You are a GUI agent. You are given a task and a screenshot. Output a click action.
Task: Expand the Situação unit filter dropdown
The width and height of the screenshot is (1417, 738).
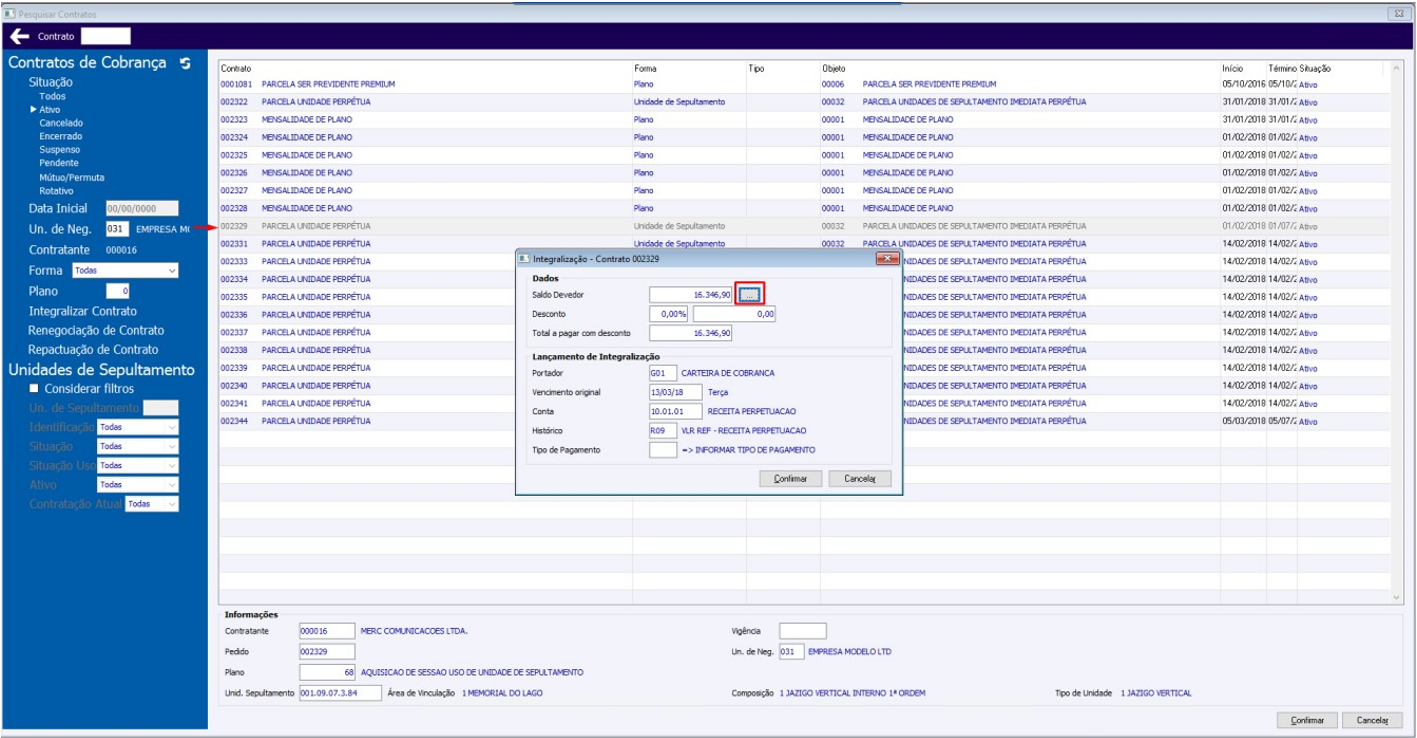point(138,446)
